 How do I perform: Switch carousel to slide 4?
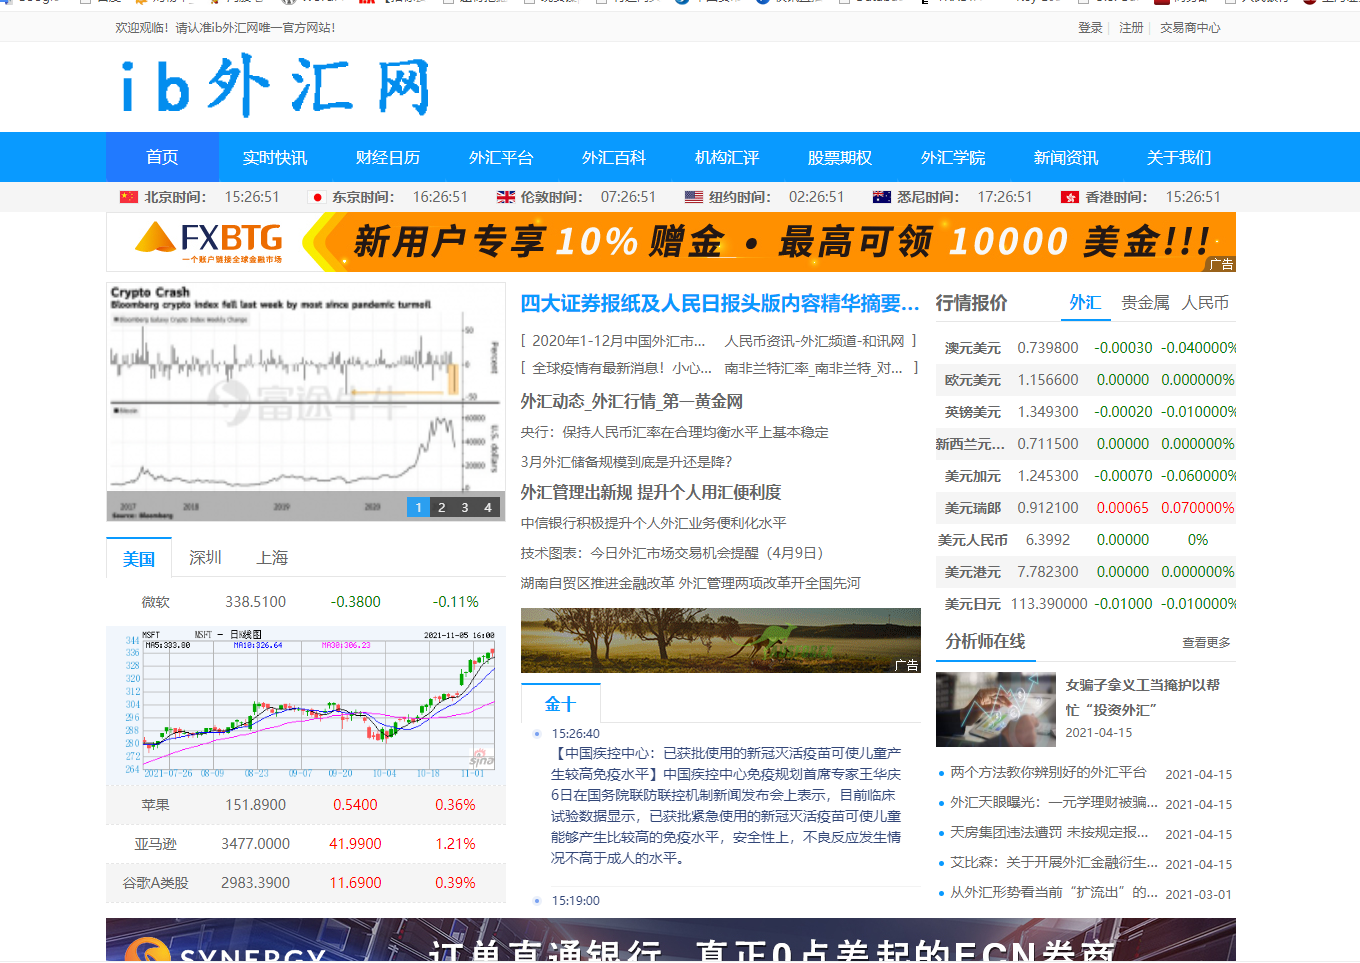tap(488, 507)
